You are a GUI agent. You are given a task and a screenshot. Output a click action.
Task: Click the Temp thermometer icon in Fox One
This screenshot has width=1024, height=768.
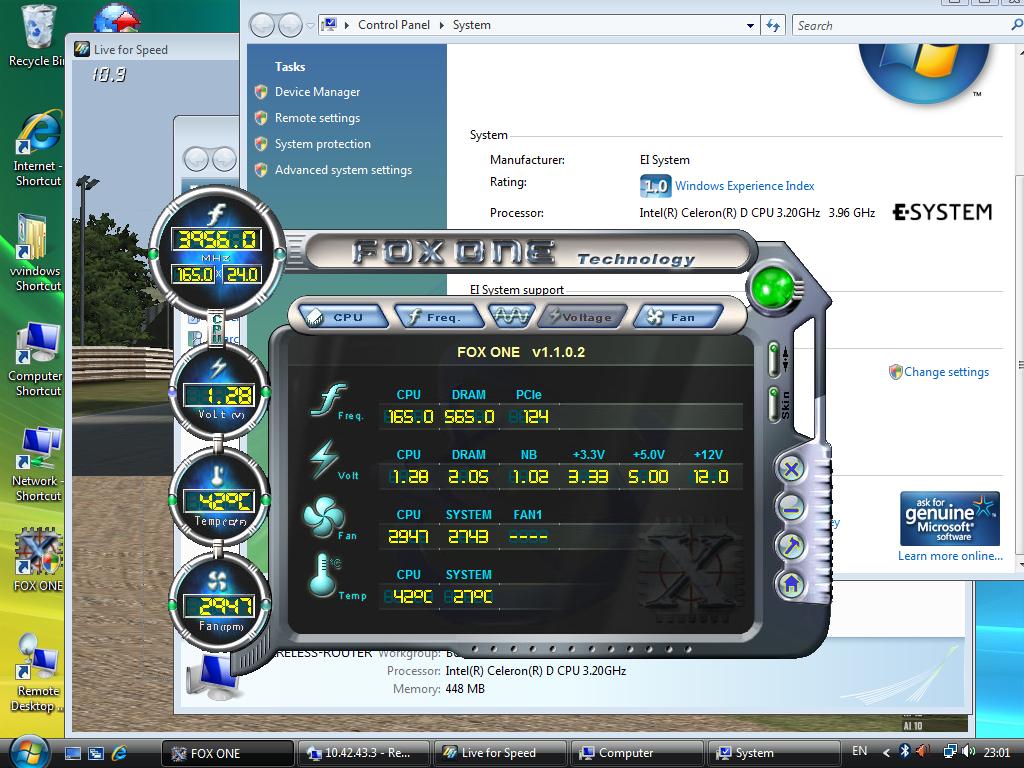tap(323, 576)
